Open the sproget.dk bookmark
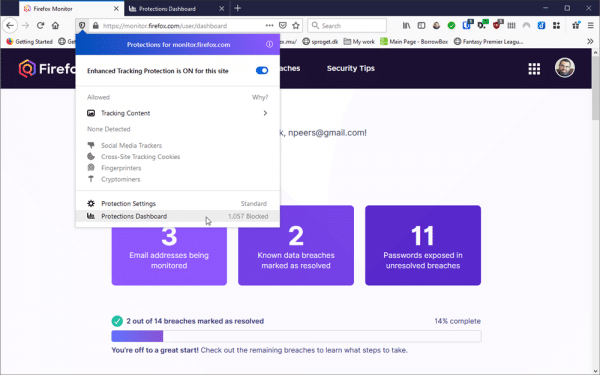This screenshot has height=375, width=600. (320, 41)
